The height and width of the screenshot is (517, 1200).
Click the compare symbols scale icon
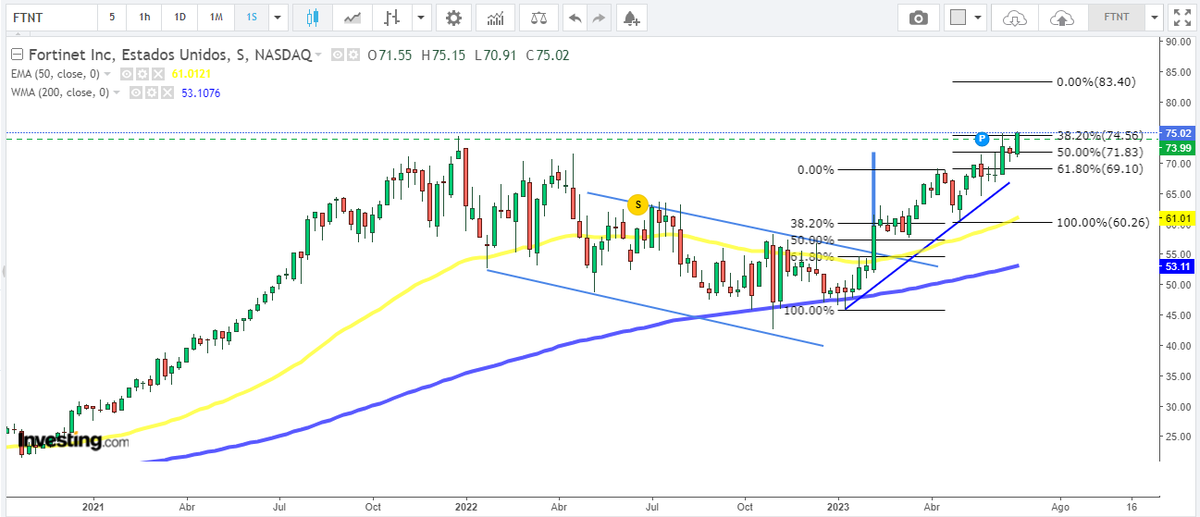[x=539, y=17]
